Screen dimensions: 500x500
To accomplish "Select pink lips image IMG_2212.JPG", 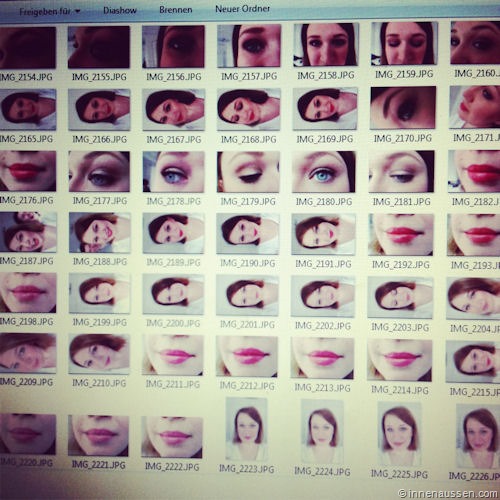I will 247,356.
